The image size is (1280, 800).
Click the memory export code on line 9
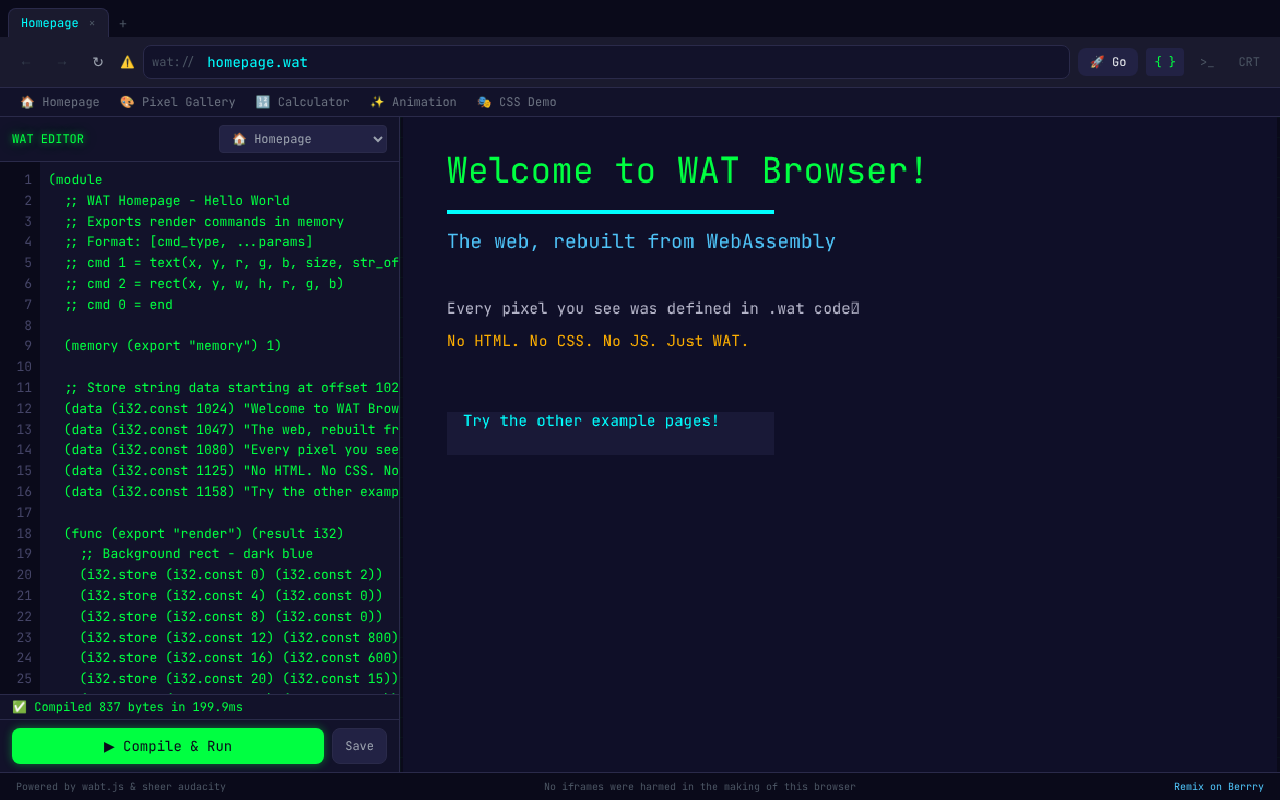click(x=173, y=346)
